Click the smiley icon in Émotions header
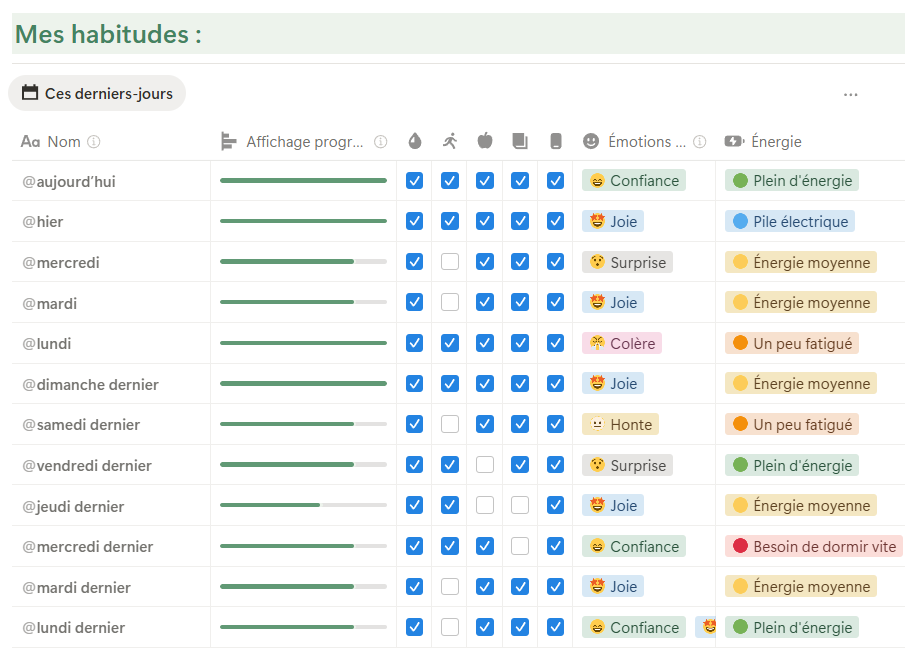 click(591, 141)
